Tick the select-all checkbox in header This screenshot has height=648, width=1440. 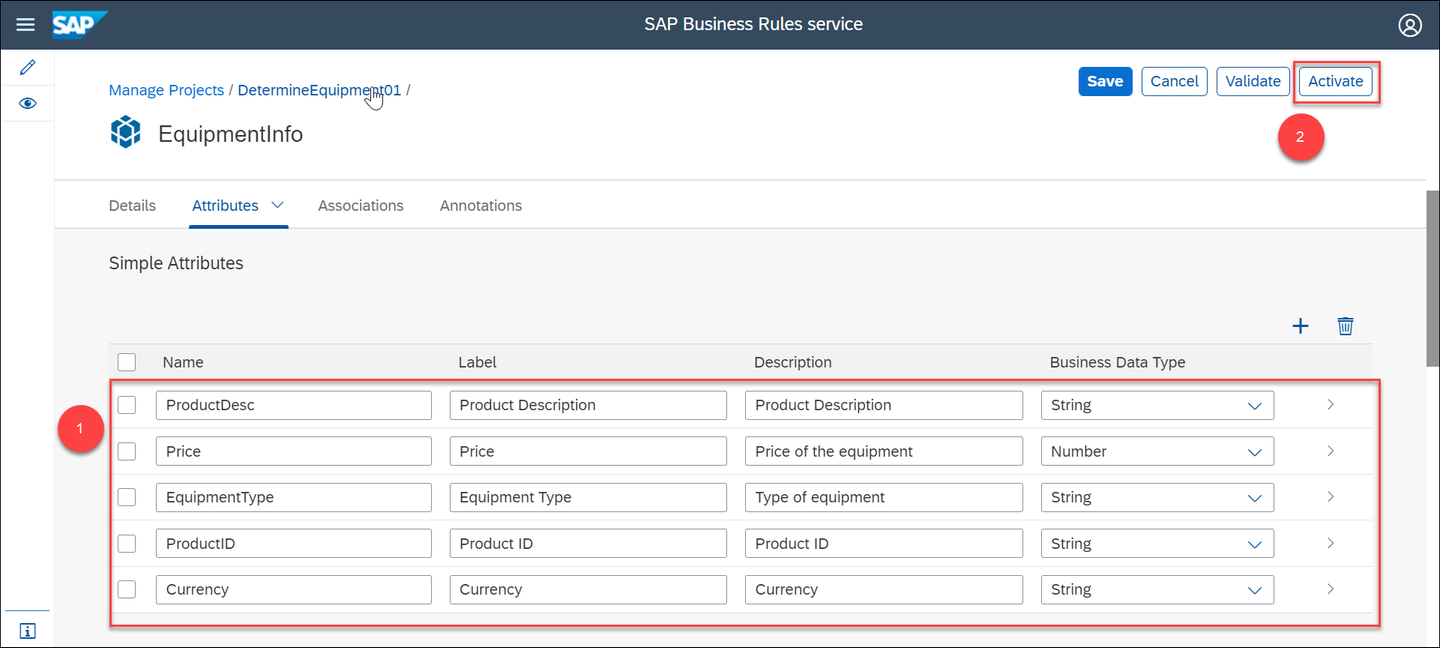pos(127,362)
